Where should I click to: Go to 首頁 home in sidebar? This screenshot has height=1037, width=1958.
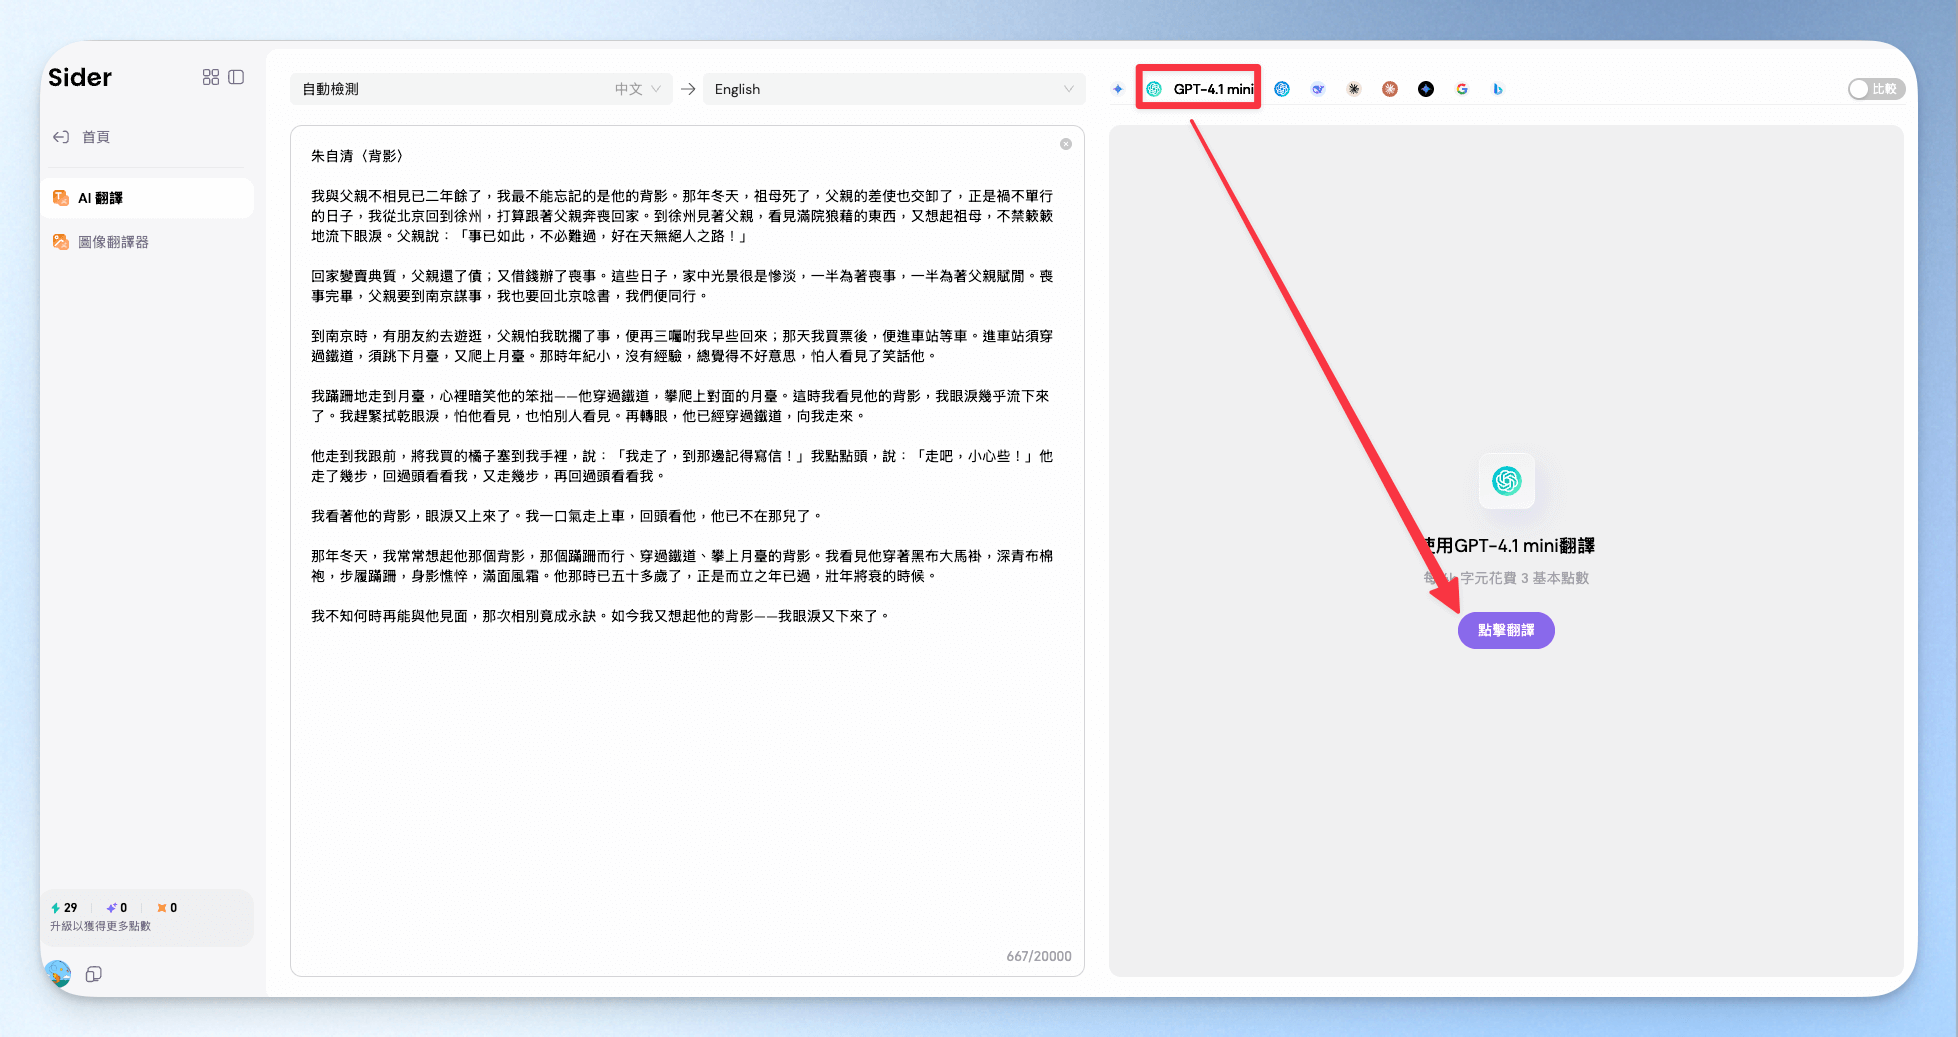point(96,137)
